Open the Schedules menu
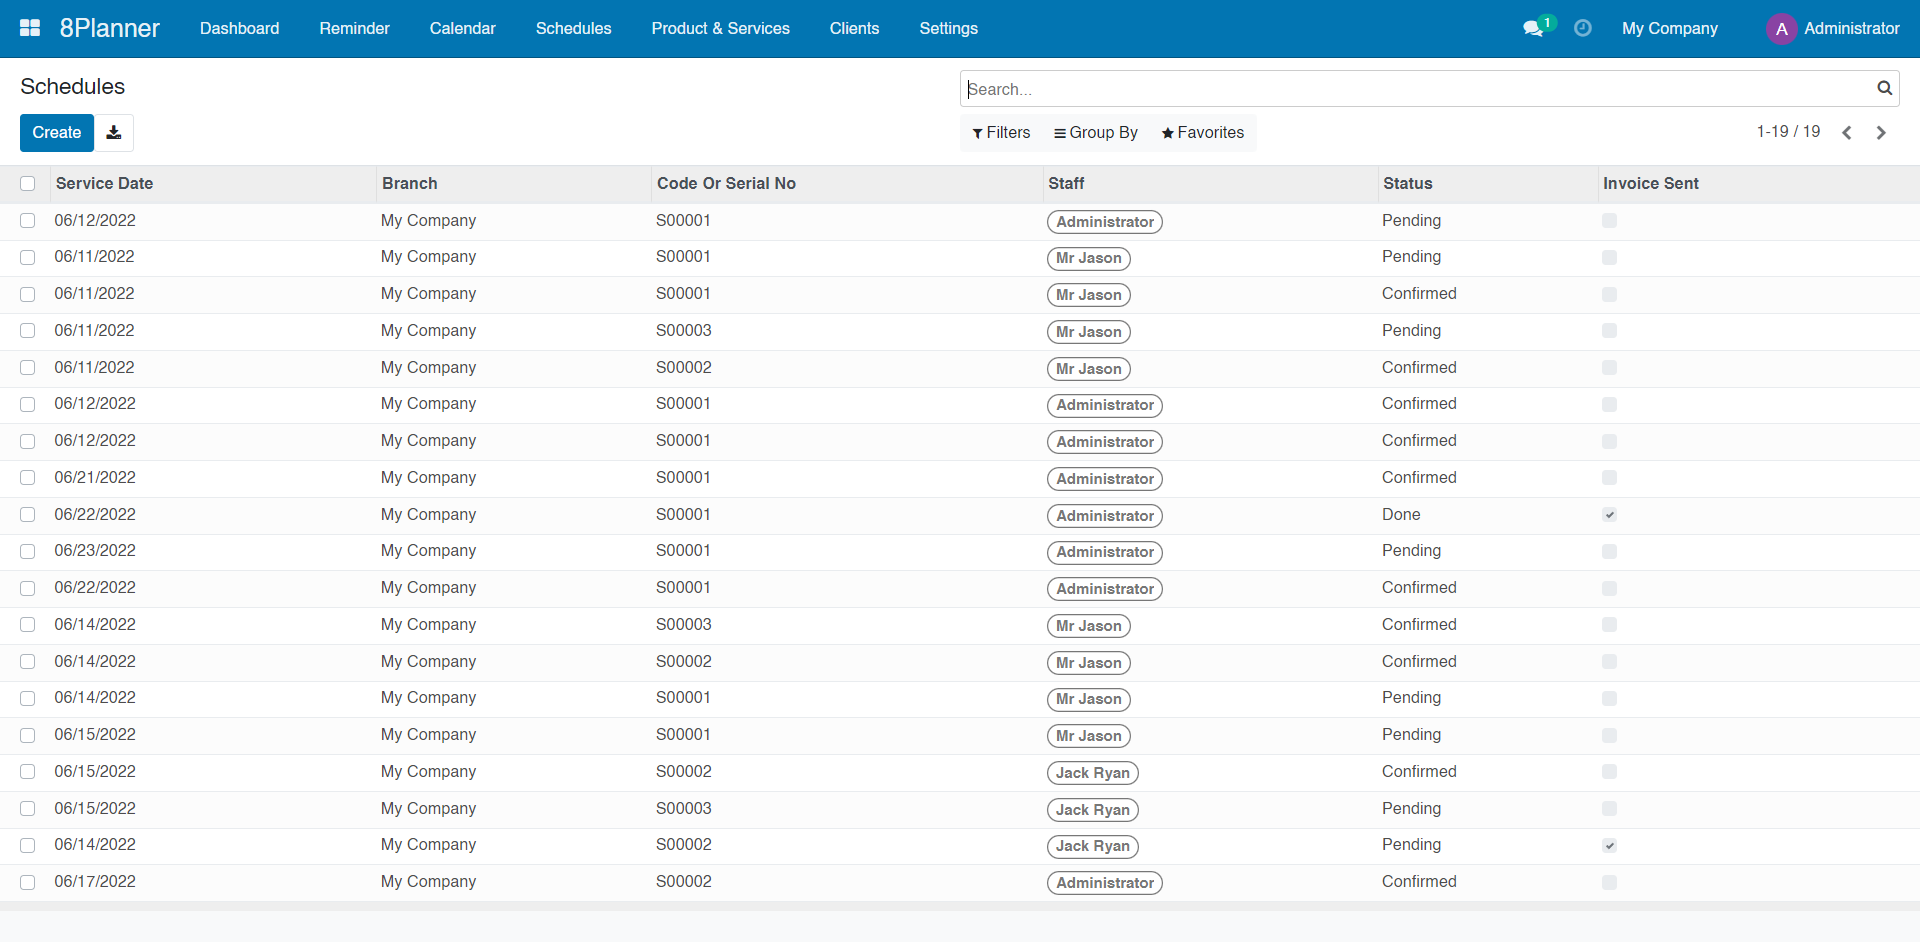 pos(573,28)
